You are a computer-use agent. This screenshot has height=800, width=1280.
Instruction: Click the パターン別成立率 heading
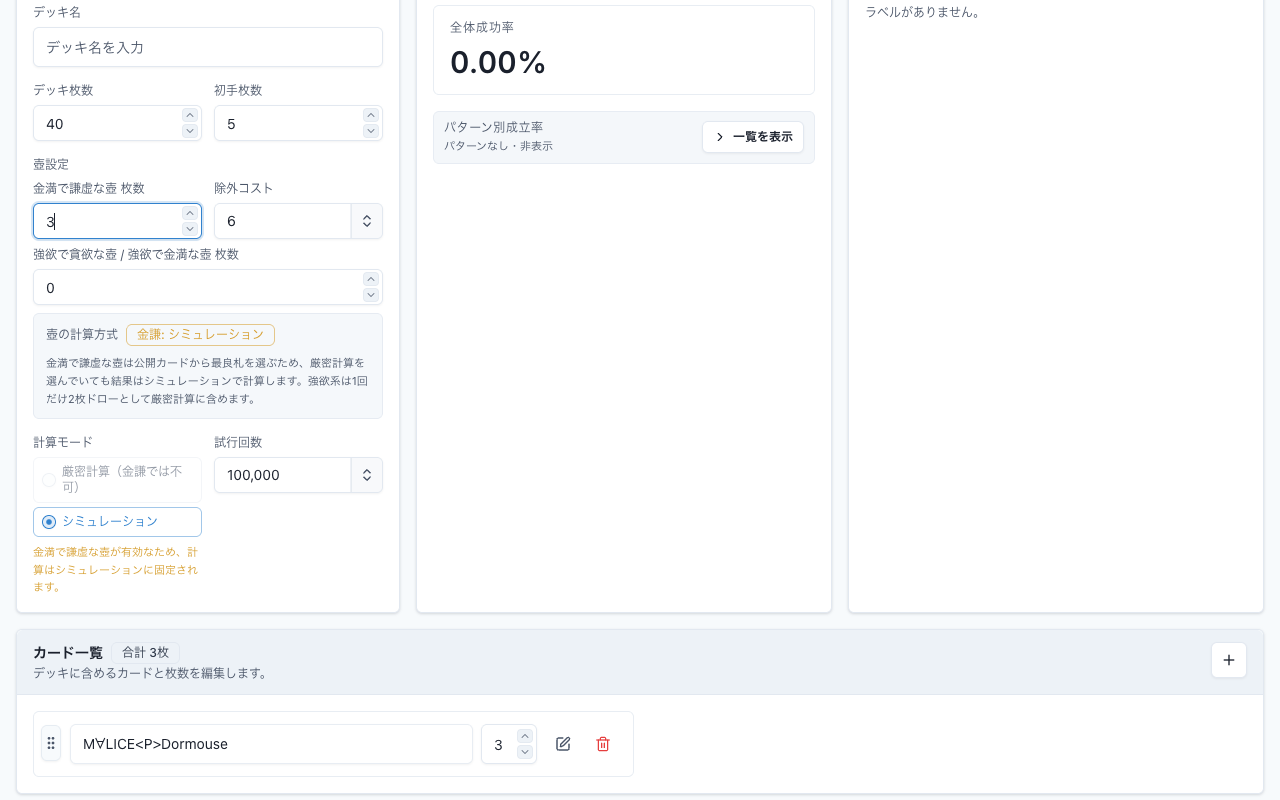tap(494, 127)
